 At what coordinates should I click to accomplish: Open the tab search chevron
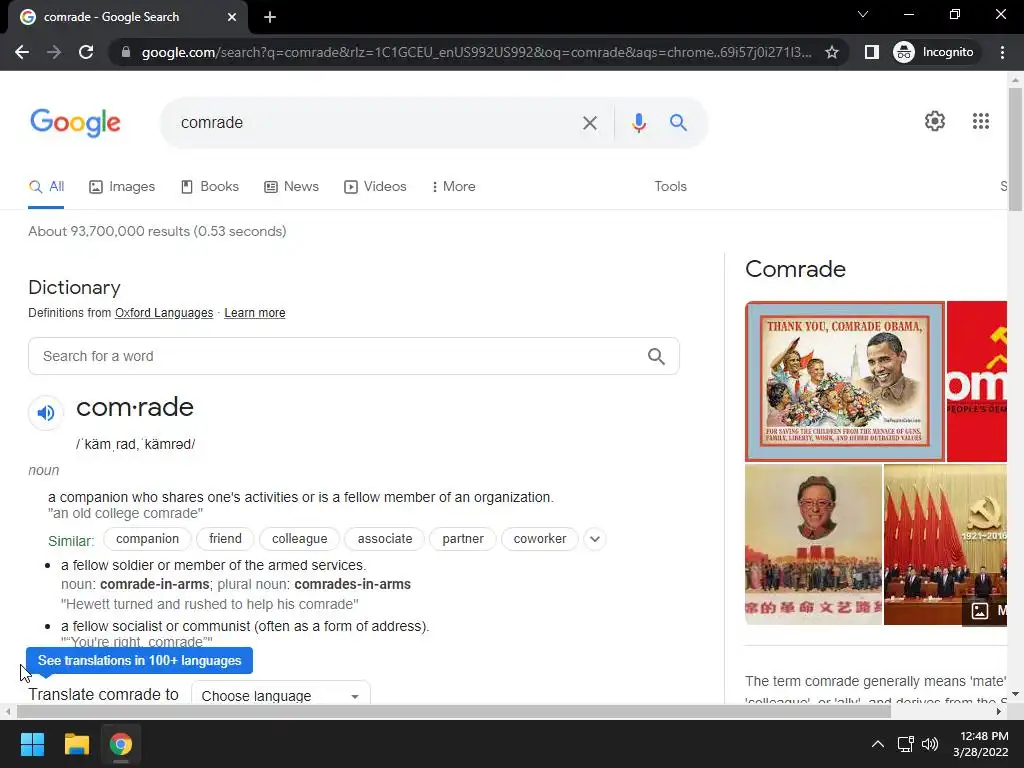tap(863, 14)
